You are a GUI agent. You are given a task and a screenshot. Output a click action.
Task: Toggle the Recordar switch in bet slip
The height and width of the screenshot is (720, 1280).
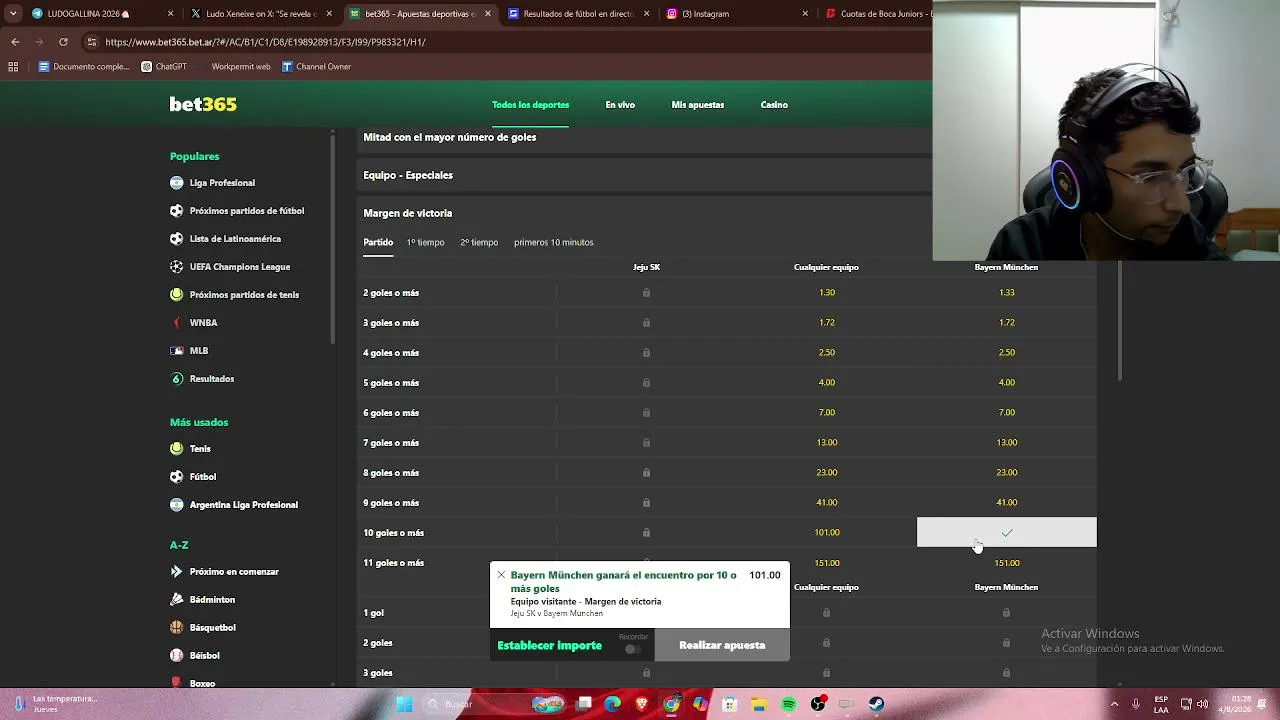[632, 649]
